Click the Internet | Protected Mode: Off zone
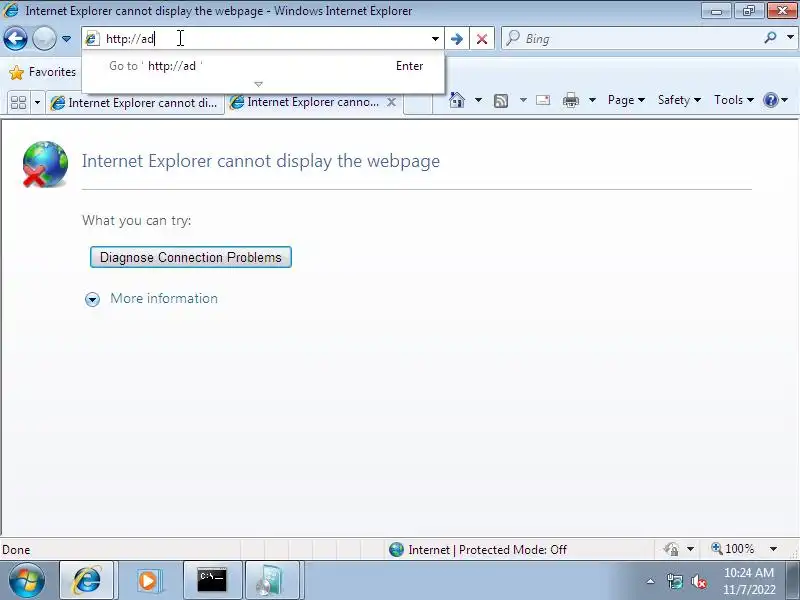 coord(478,549)
